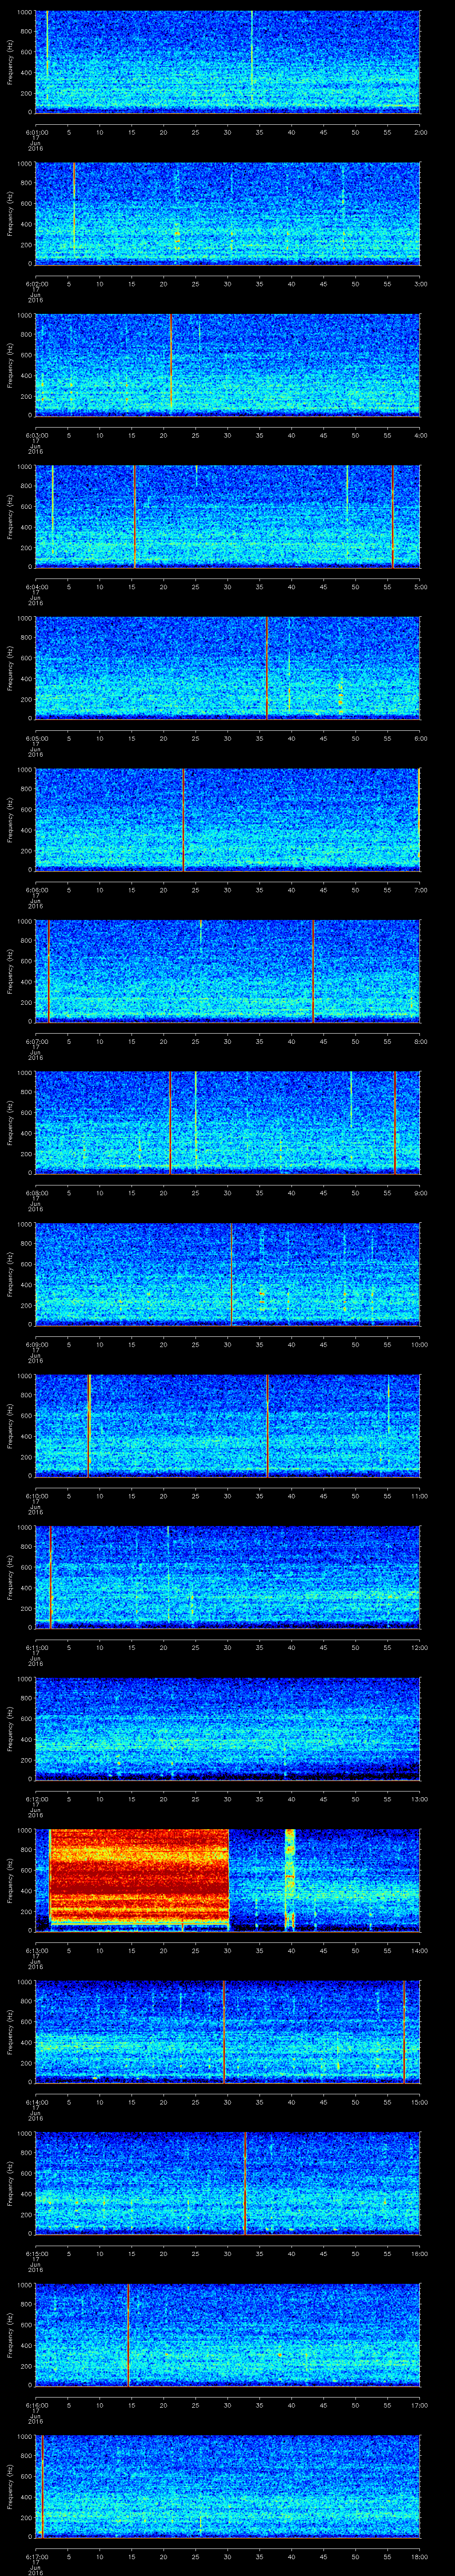Click the '6:08:00' start time label
The image size is (455, 2576).
click(36, 1193)
